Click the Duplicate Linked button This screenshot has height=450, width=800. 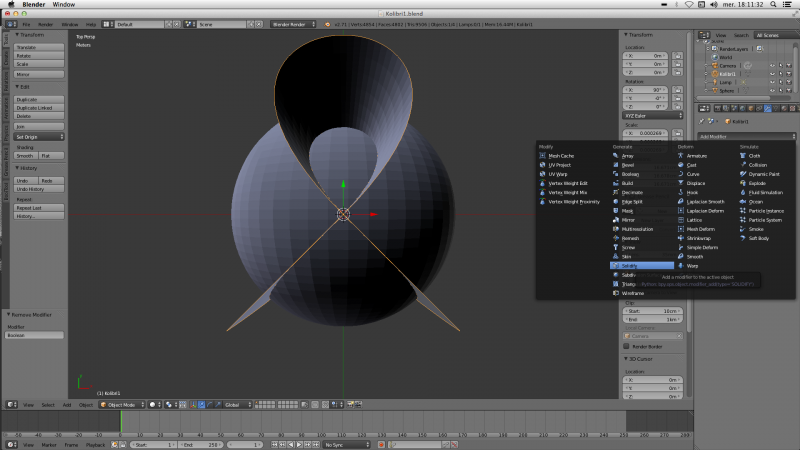(39, 108)
